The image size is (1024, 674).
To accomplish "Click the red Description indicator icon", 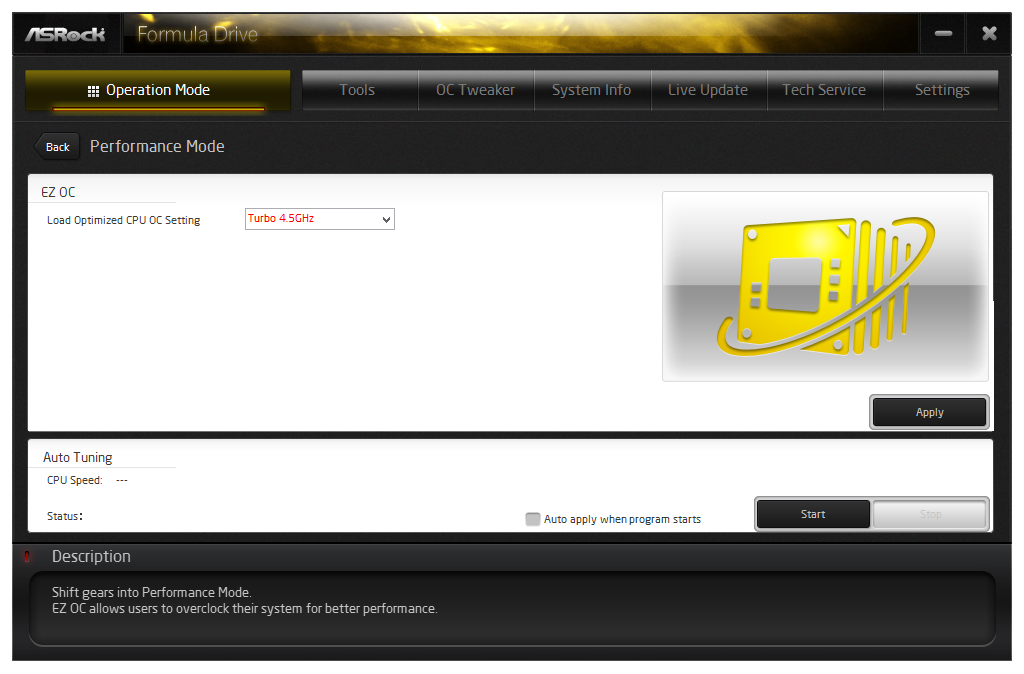I will click(x=27, y=557).
